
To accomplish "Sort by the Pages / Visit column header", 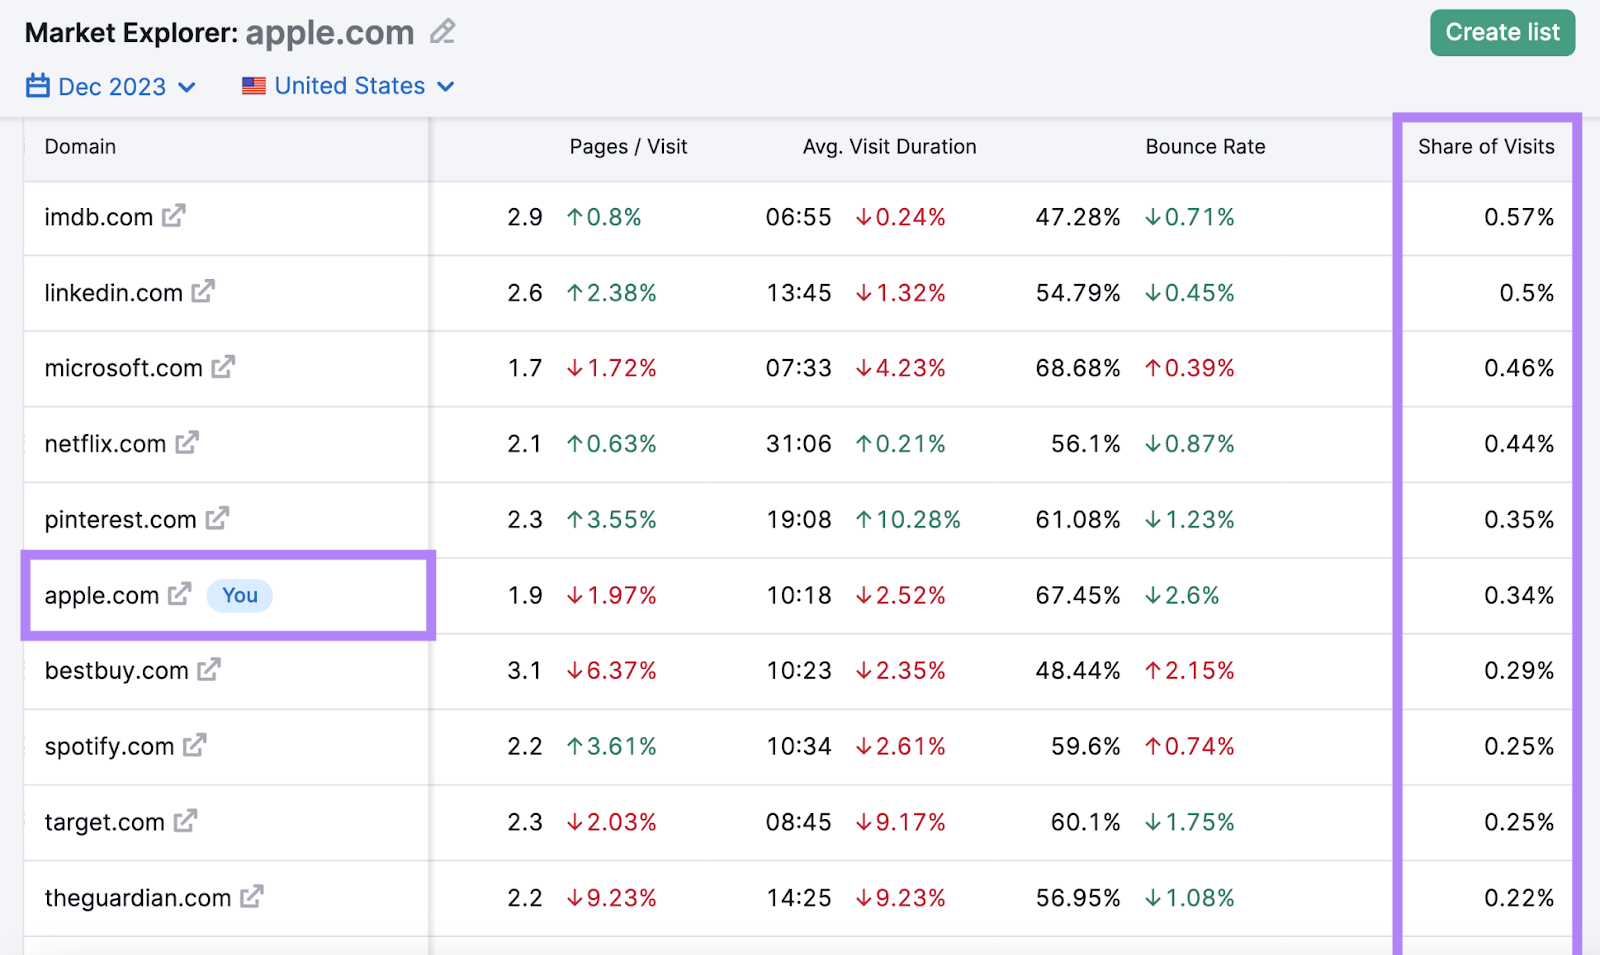I will click(x=628, y=147).
